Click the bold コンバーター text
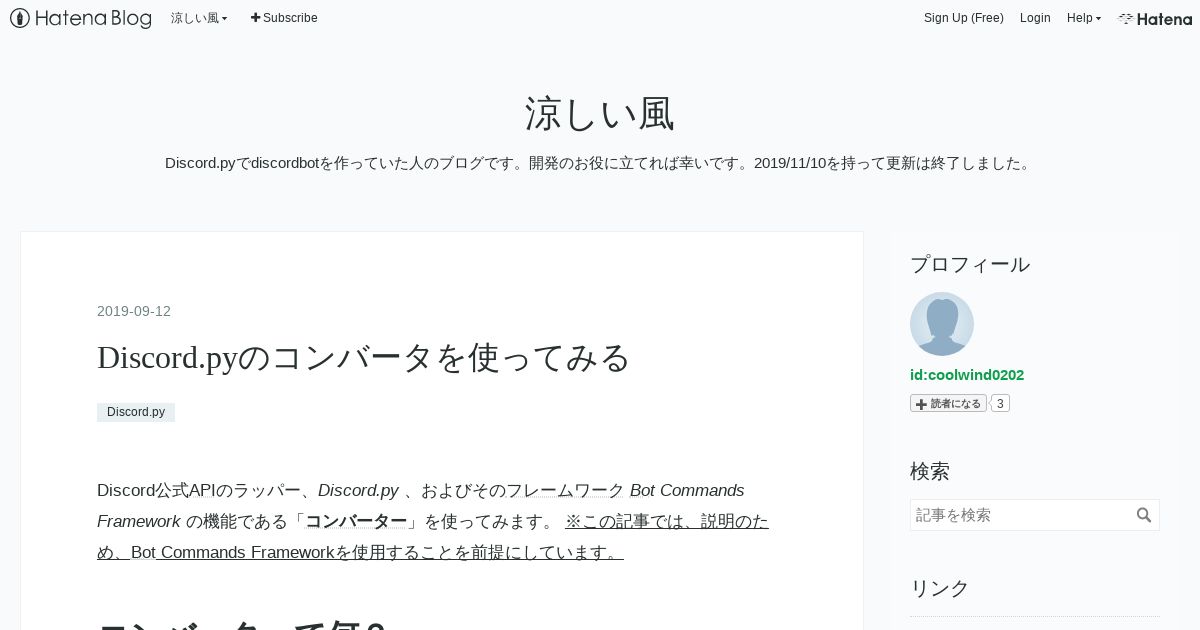Screen dimensions: 1200x630 click(x=356, y=521)
